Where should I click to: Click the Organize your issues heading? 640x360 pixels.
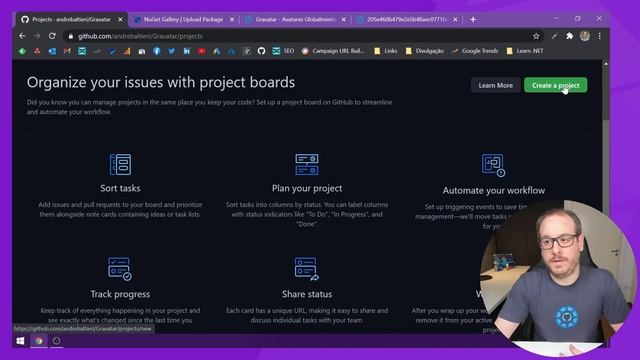161,82
